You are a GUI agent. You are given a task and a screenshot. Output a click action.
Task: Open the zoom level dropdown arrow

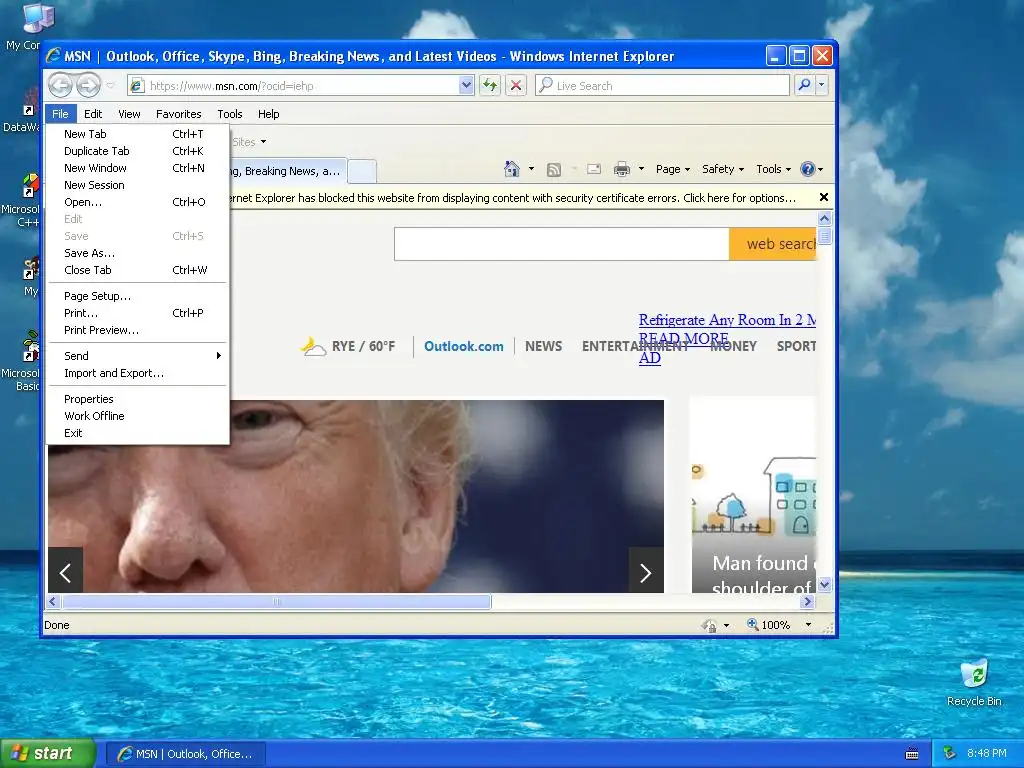pyautogui.click(x=808, y=625)
